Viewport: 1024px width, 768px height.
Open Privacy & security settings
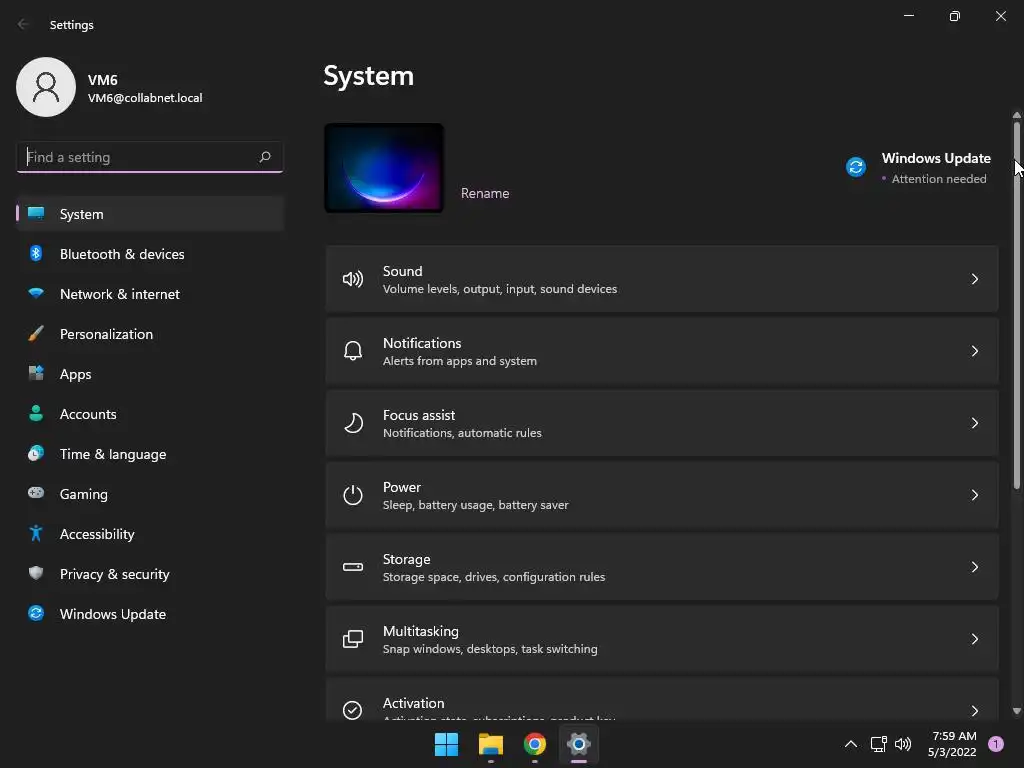click(150, 573)
